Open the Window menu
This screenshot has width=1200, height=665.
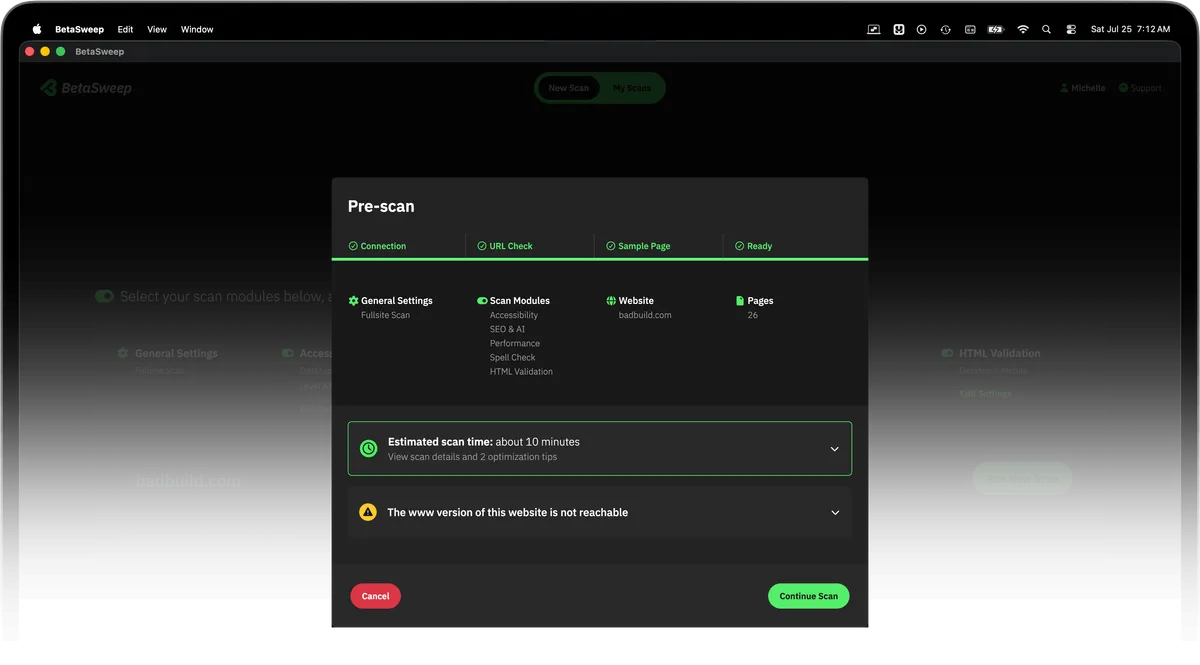pos(197,29)
